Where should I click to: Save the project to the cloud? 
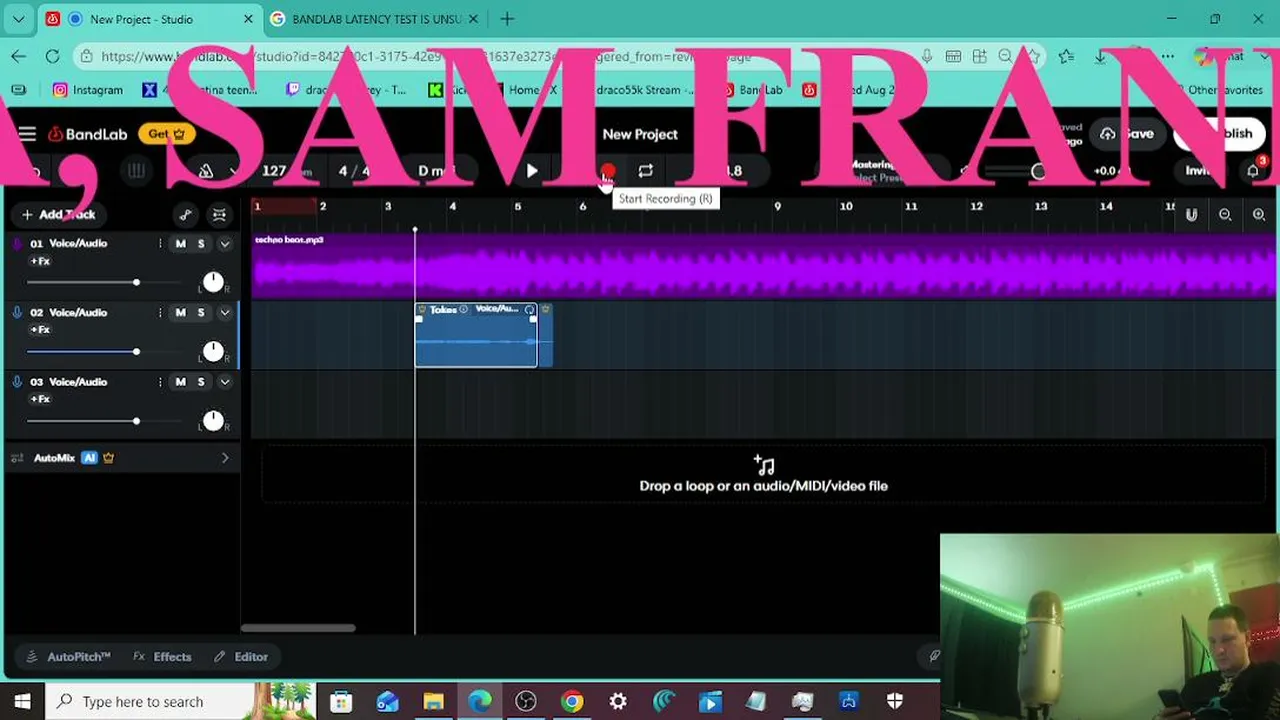pyautogui.click(x=1127, y=134)
